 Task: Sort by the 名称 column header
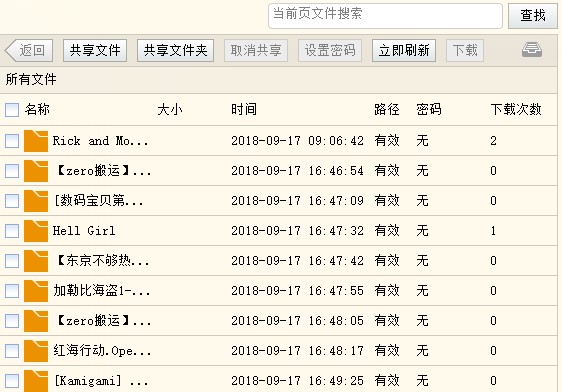point(37,109)
